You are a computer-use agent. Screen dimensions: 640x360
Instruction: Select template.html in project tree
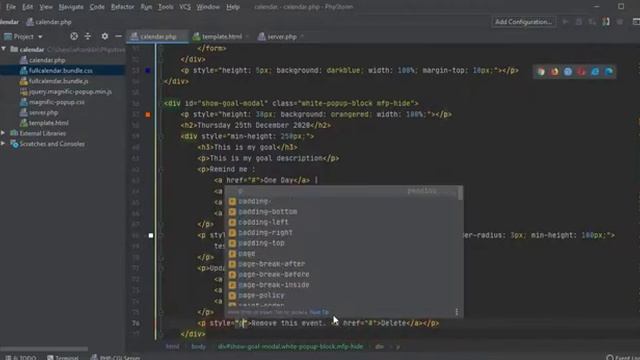pyautogui.click(x=49, y=123)
